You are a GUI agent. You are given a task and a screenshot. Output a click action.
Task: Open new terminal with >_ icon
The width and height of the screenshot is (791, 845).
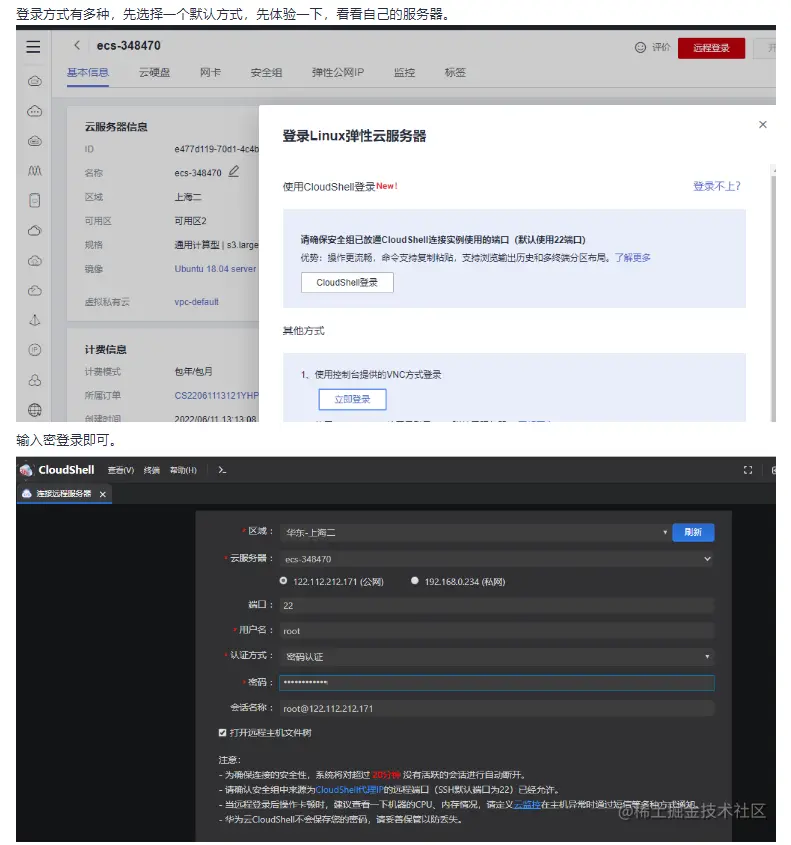[x=222, y=470]
